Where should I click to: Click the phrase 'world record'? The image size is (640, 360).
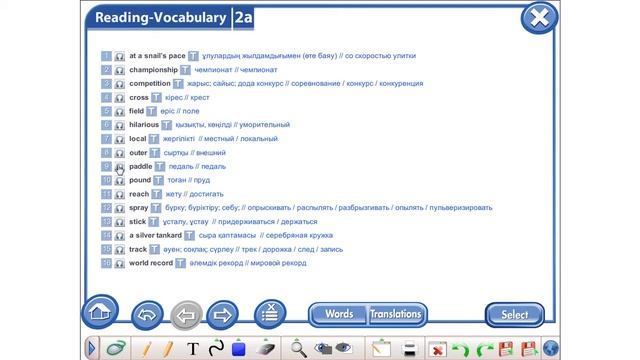point(151,263)
